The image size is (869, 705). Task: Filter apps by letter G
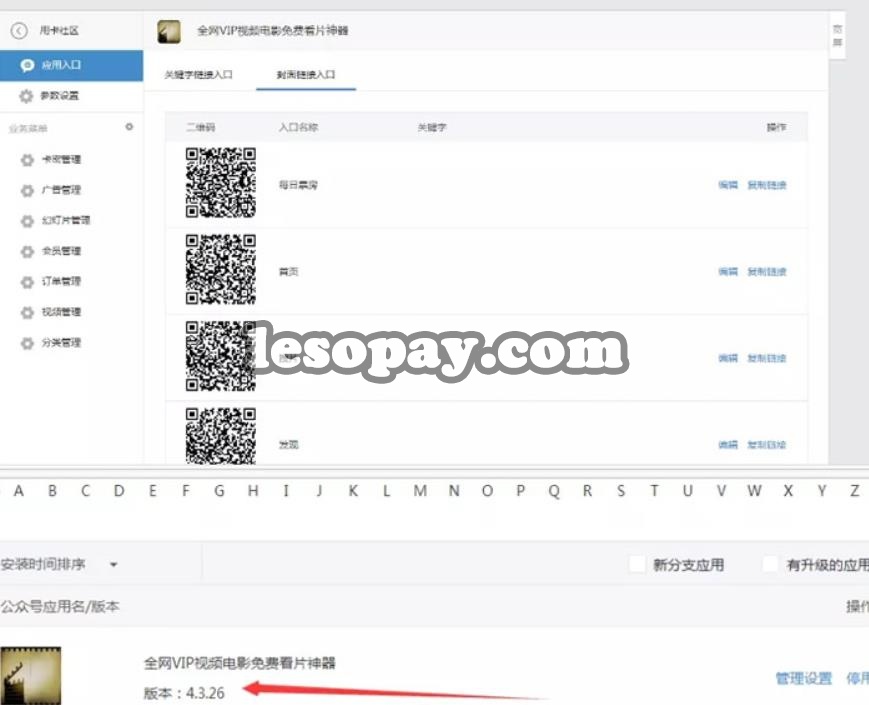[219, 491]
